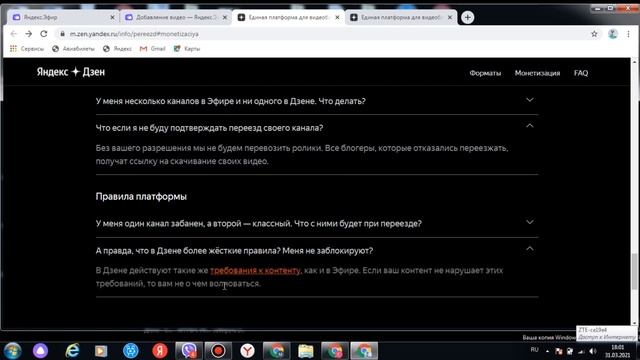Click the network signal tray icon
The image size is (640, 360).
click(581, 351)
